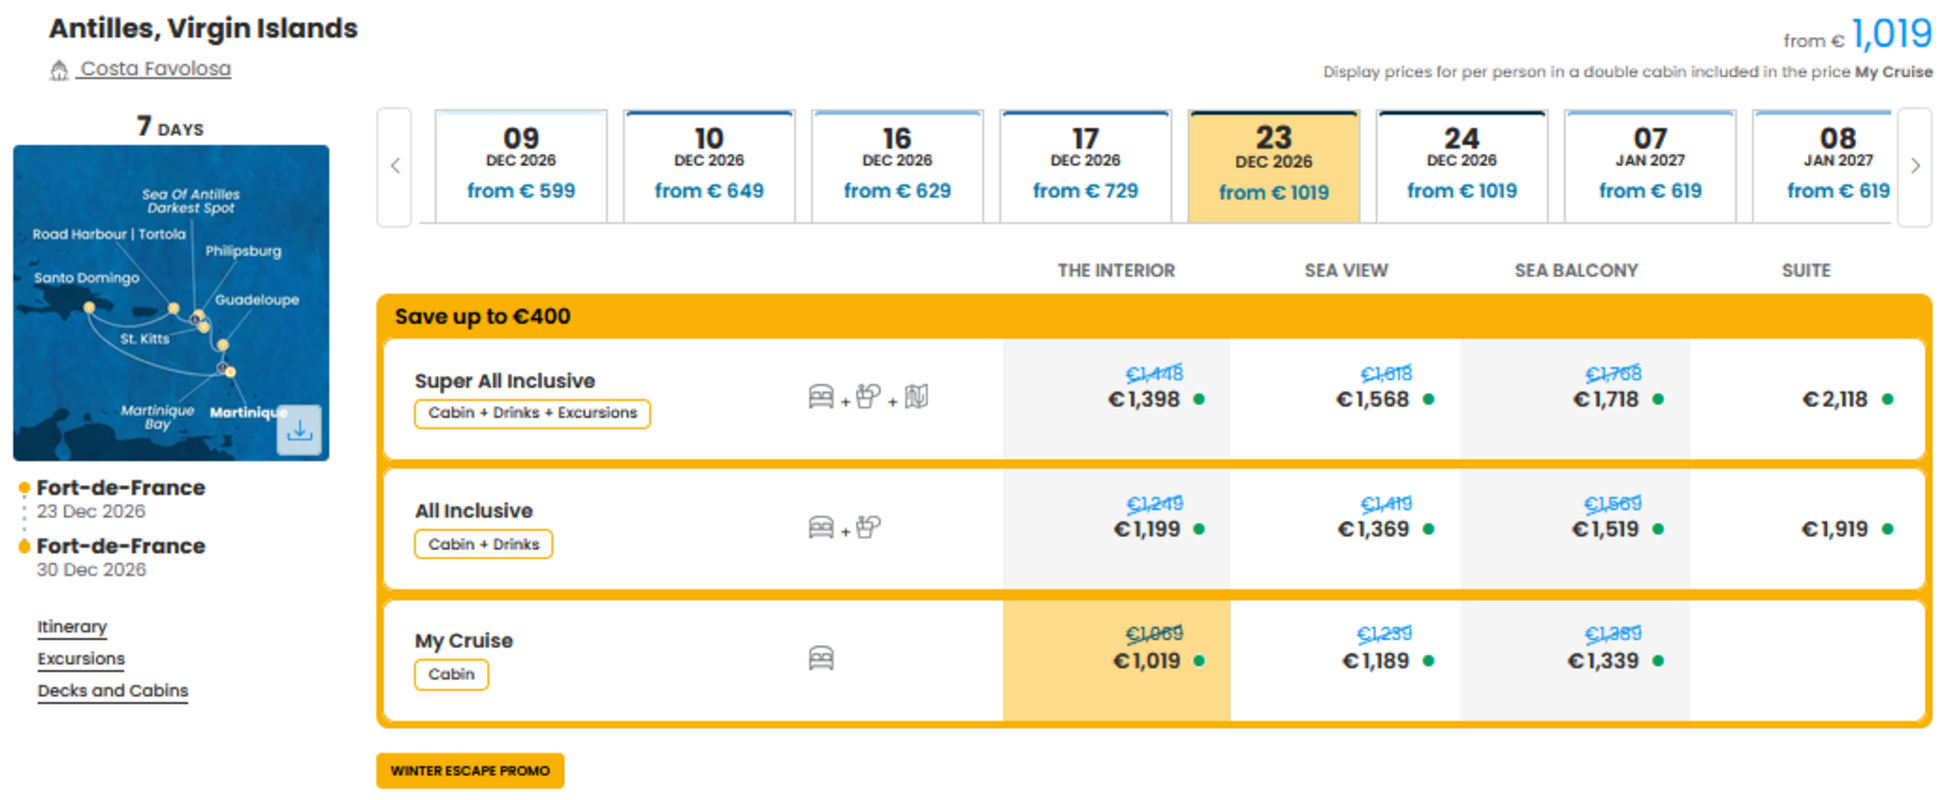Click the Cabin + Drinks + Excursions tag
The height and width of the screenshot is (800, 1944).
(532, 413)
